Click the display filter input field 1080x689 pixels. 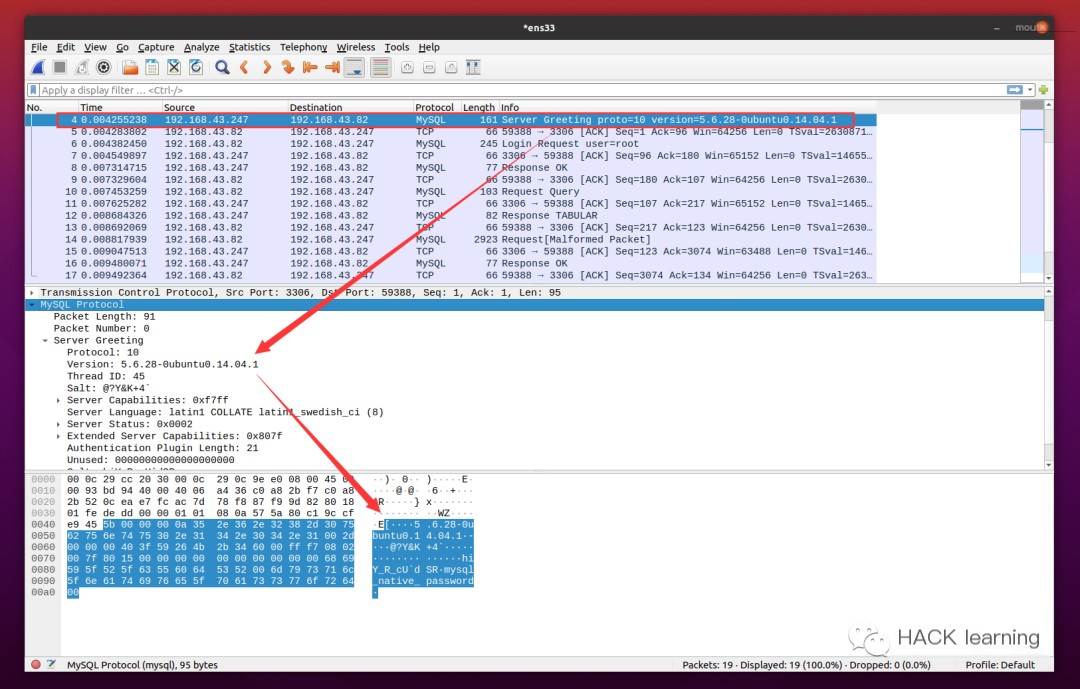(x=522, y=90)
